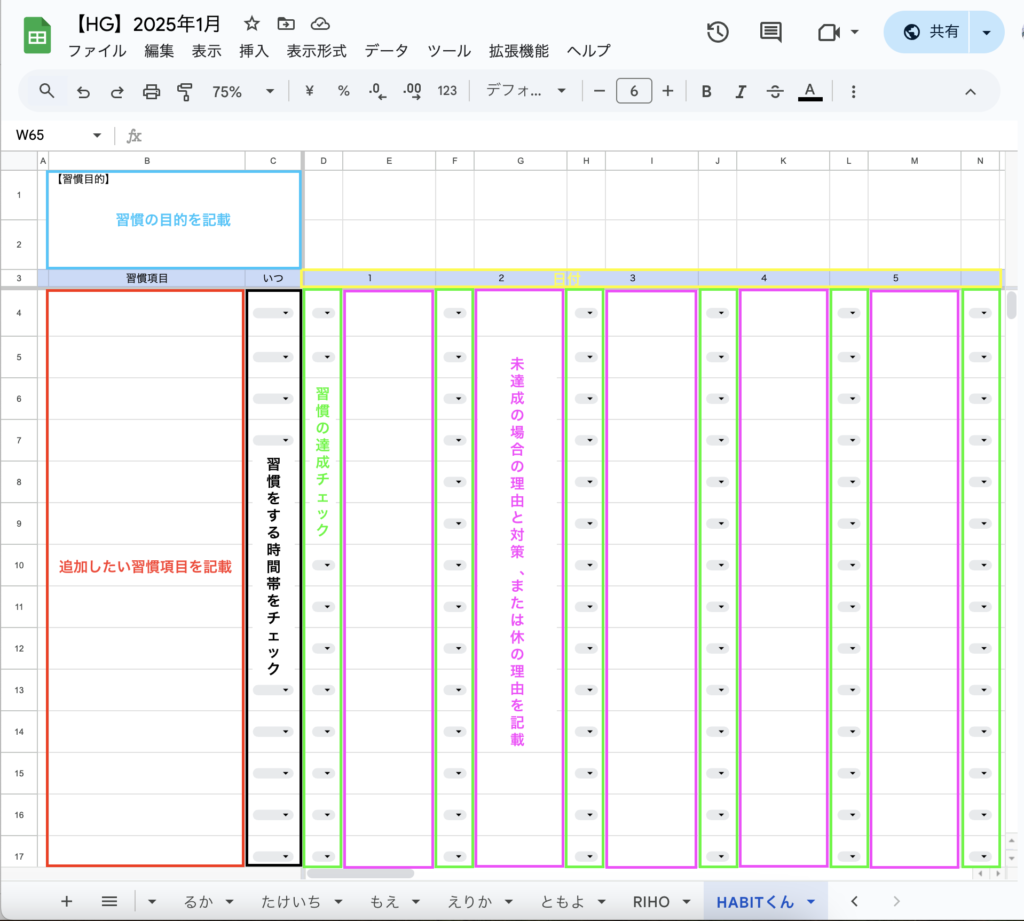Image resolution: width=1024 pixels, height=921 pixels.
Task: Add a new sheet with plus button
Action: click(x=67, y=901)
